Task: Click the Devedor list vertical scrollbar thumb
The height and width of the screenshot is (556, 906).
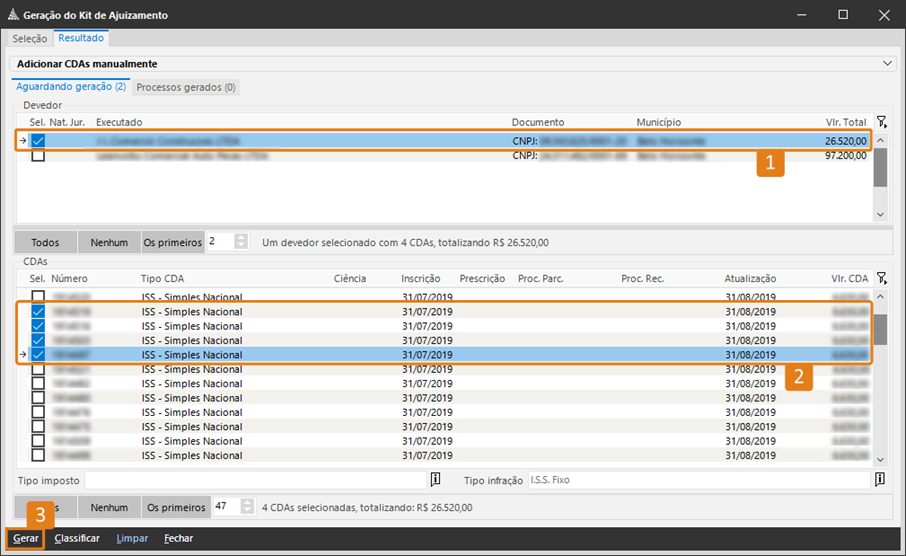Action: (880, 168)
